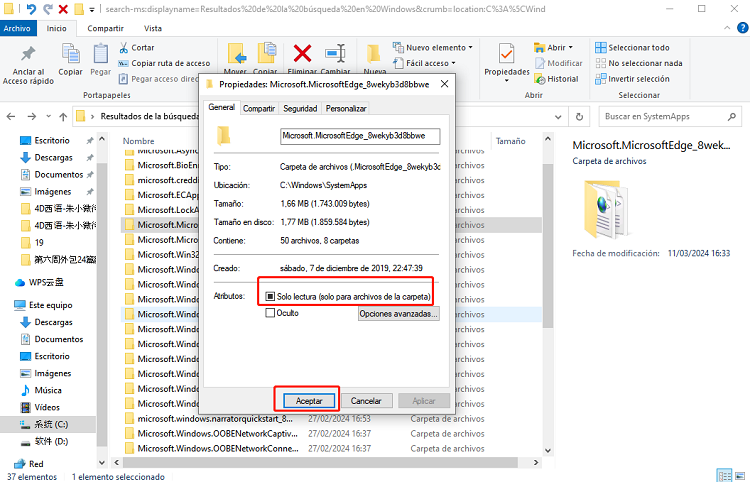Viewport: 750px width, 482px height.
Task: Select Este equipo in navigation pane
Action: 44,305
